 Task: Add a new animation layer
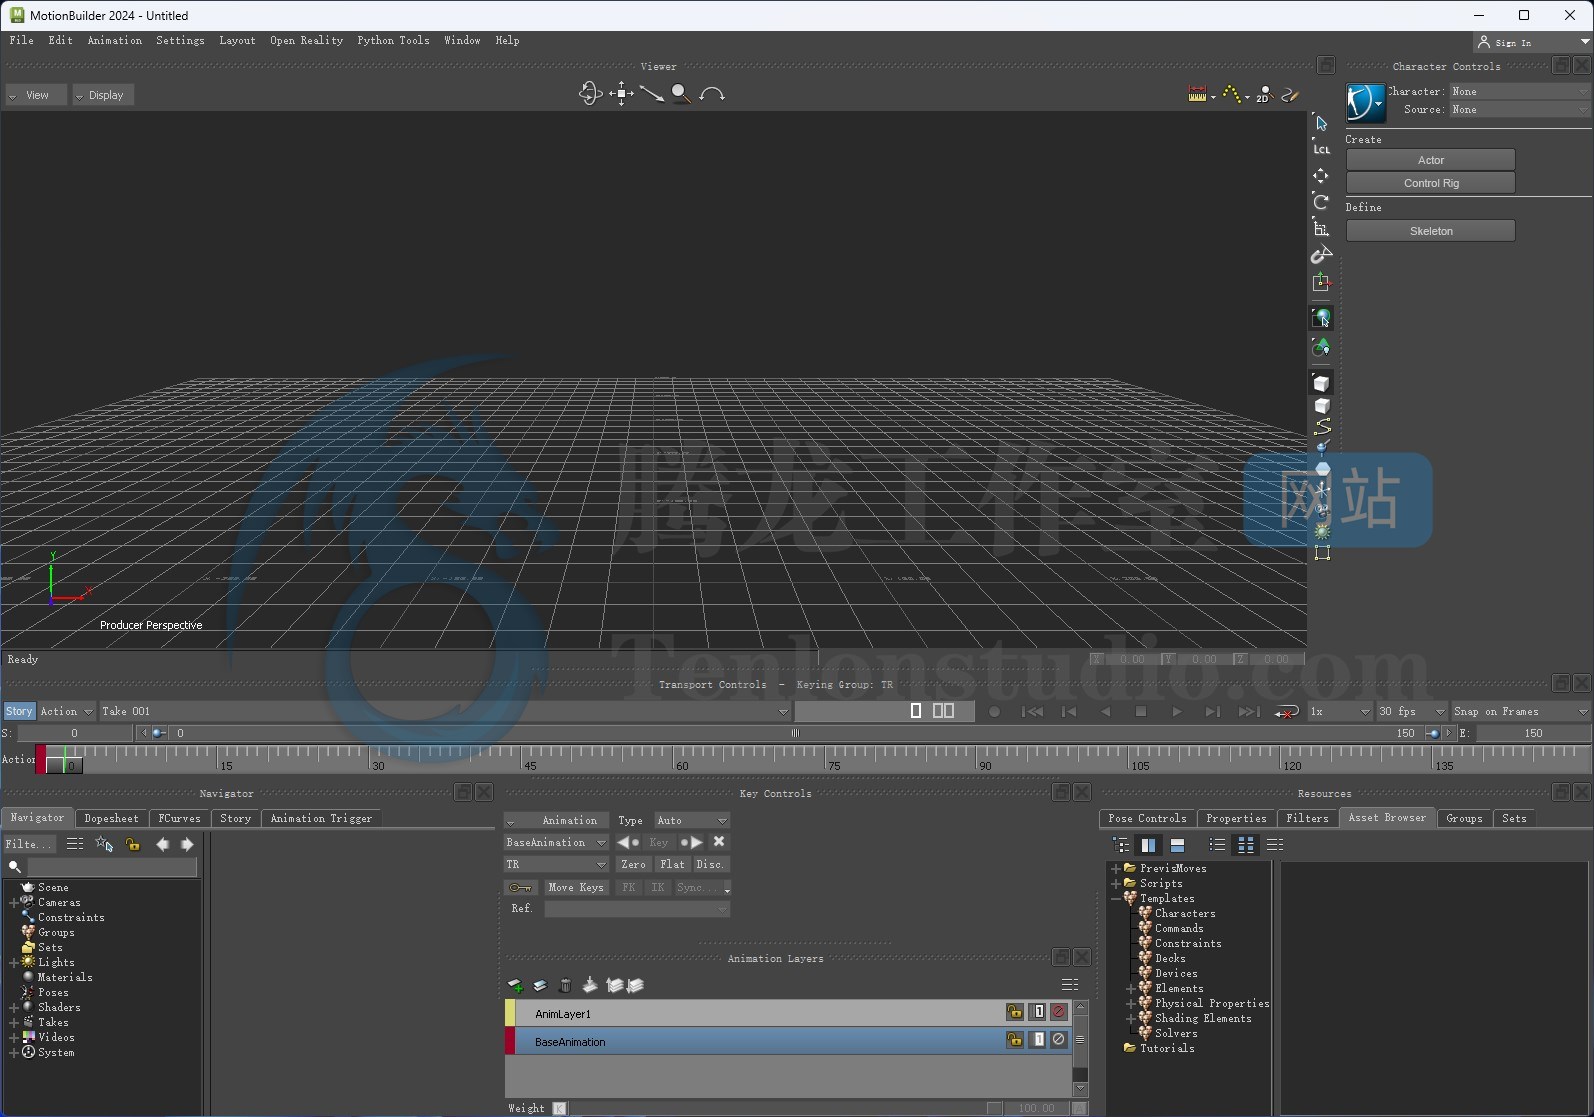click(515, 986)
